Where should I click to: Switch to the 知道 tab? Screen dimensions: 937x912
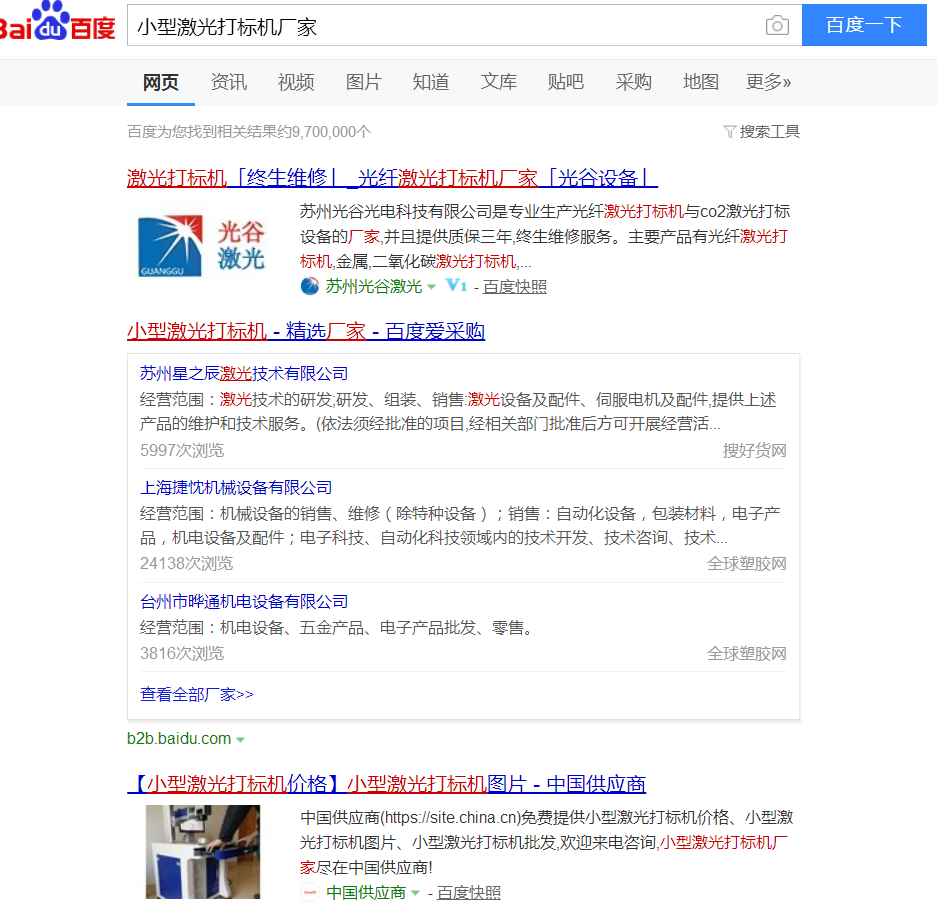(431, 82)
